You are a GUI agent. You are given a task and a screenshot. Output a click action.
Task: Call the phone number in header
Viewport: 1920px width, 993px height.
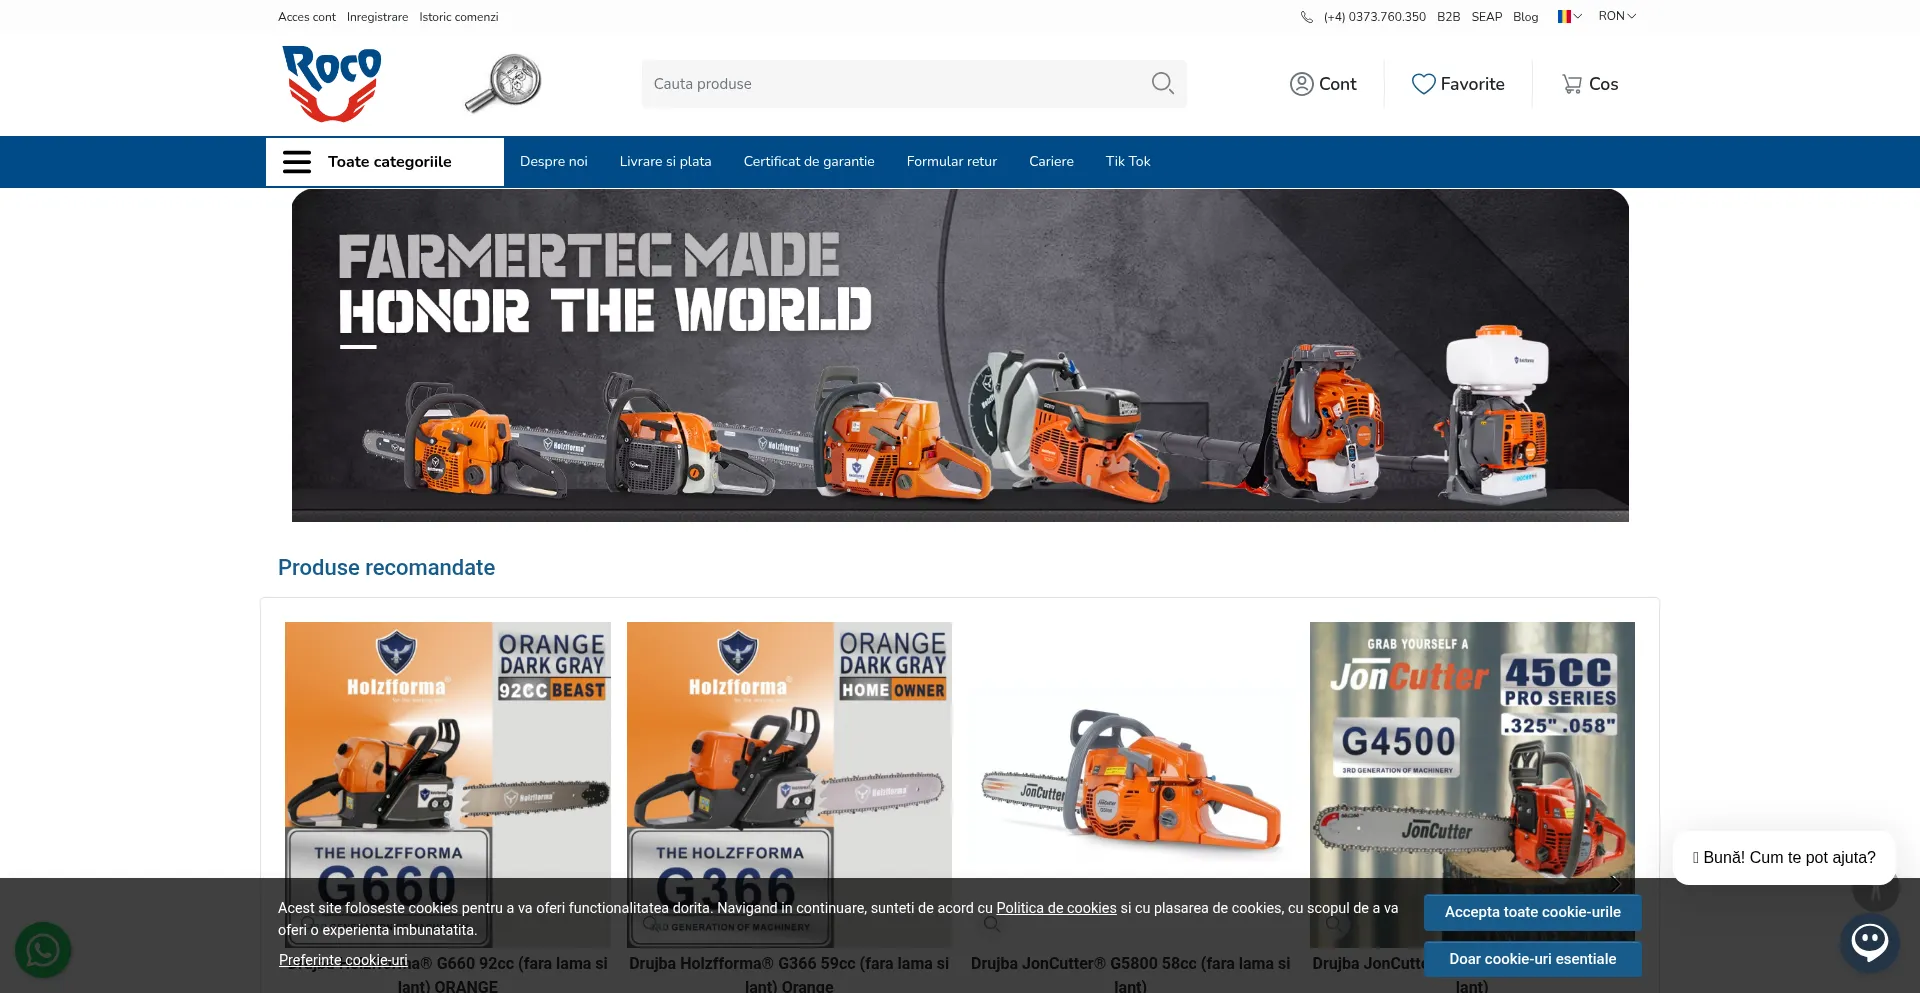coord(1374,17)
